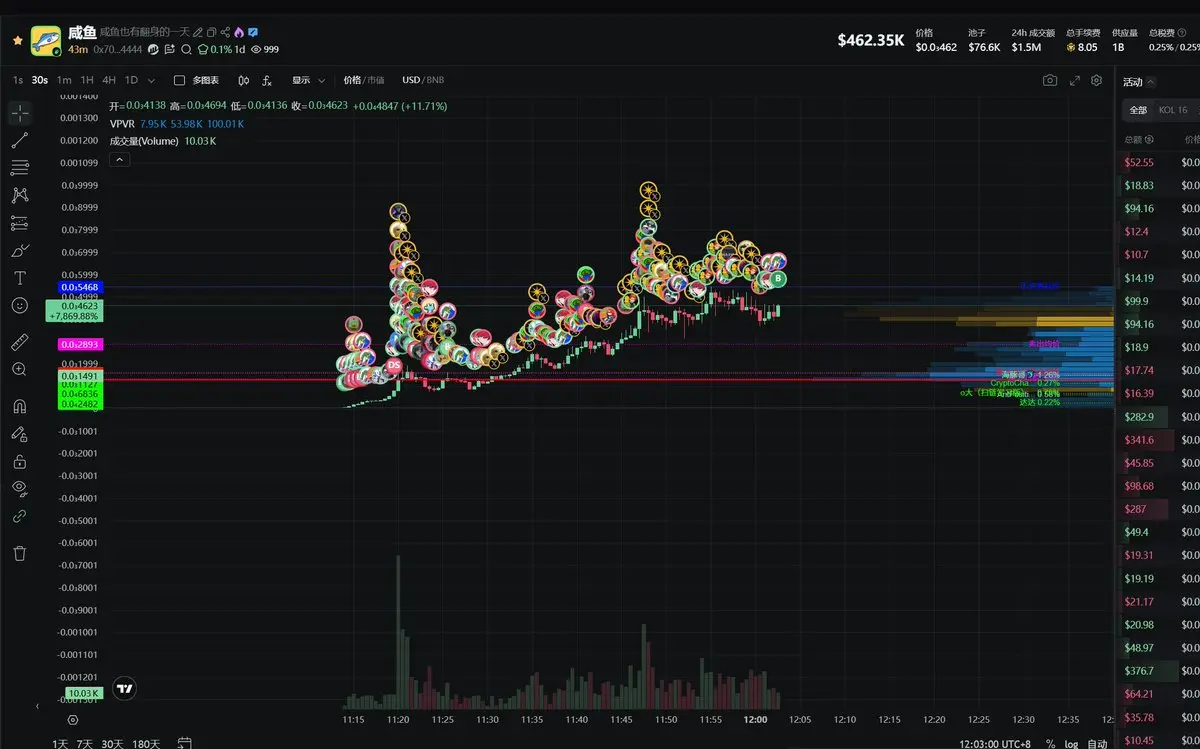Switch to the KOL 16 tab
The height and width of the screenshot is (749, 1200).
[x=1173, y=110]
